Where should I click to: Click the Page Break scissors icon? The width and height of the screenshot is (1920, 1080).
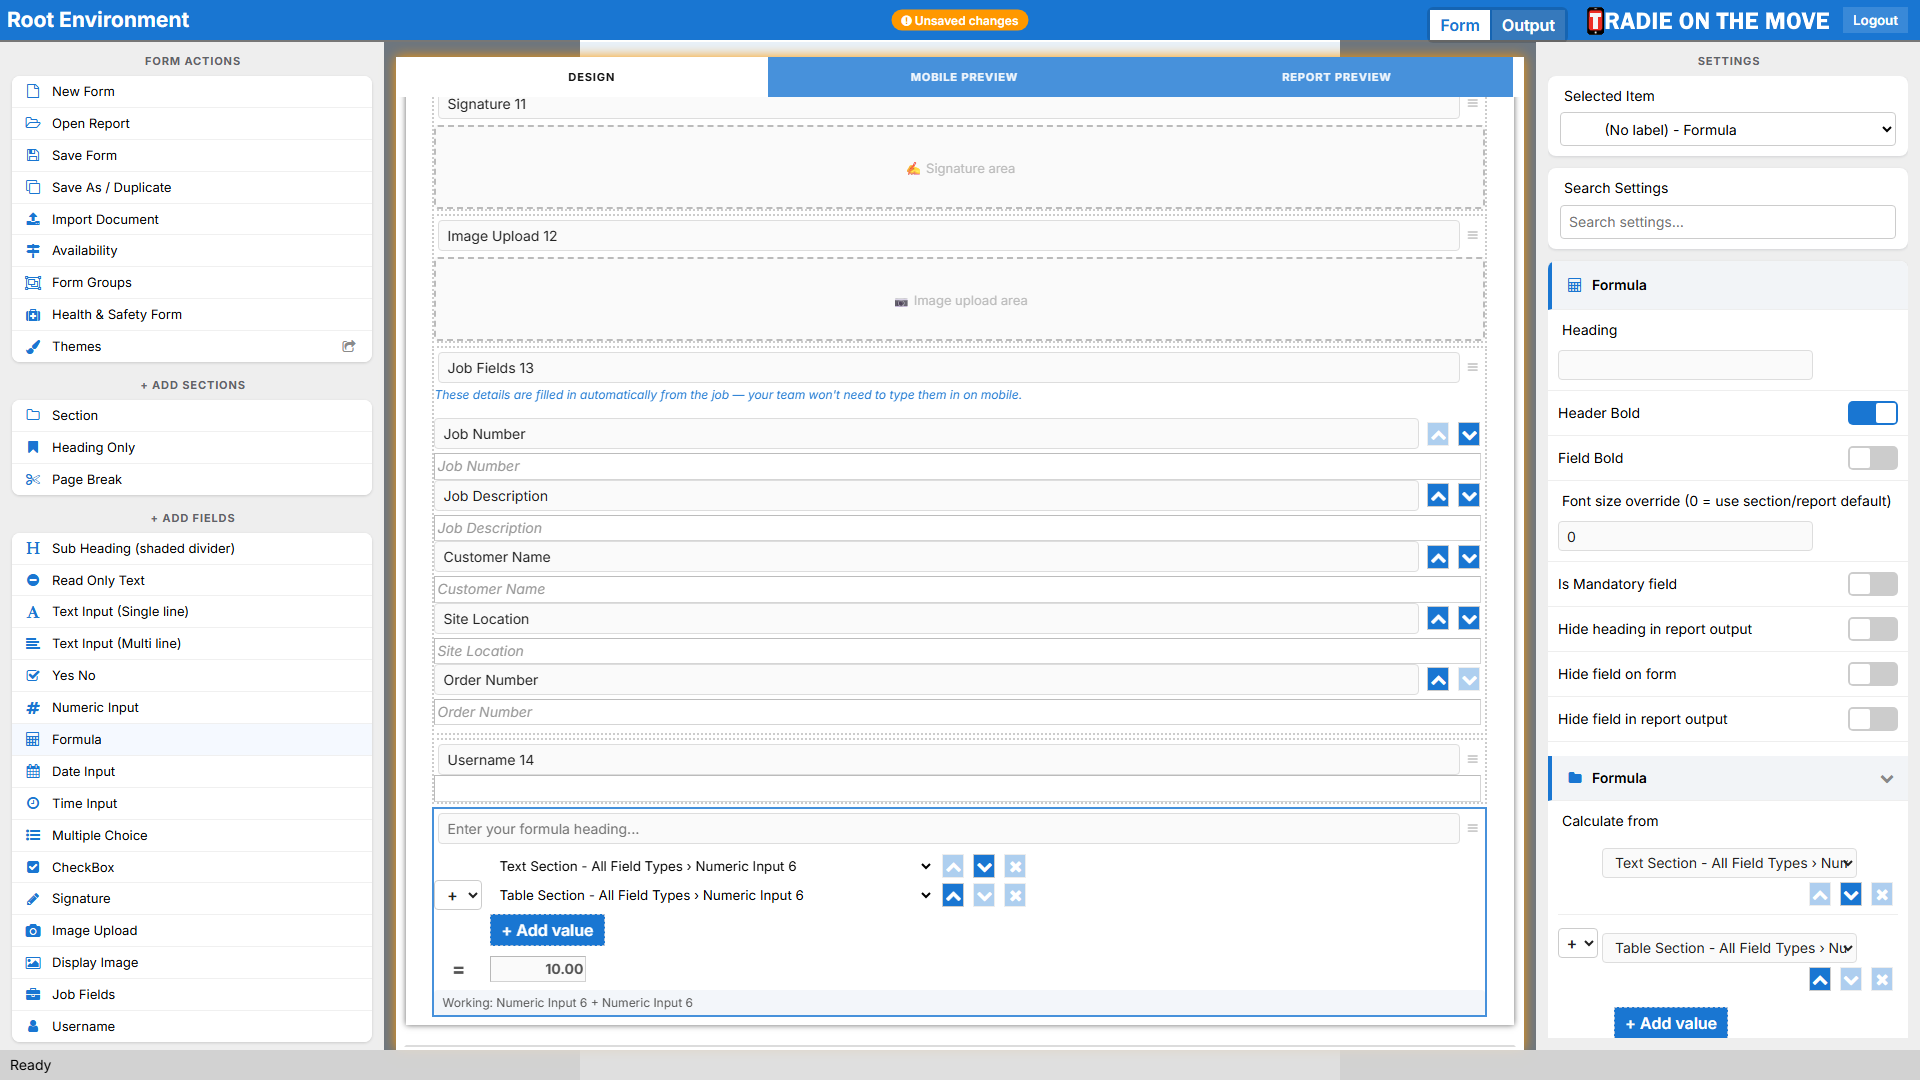(33, 479)
